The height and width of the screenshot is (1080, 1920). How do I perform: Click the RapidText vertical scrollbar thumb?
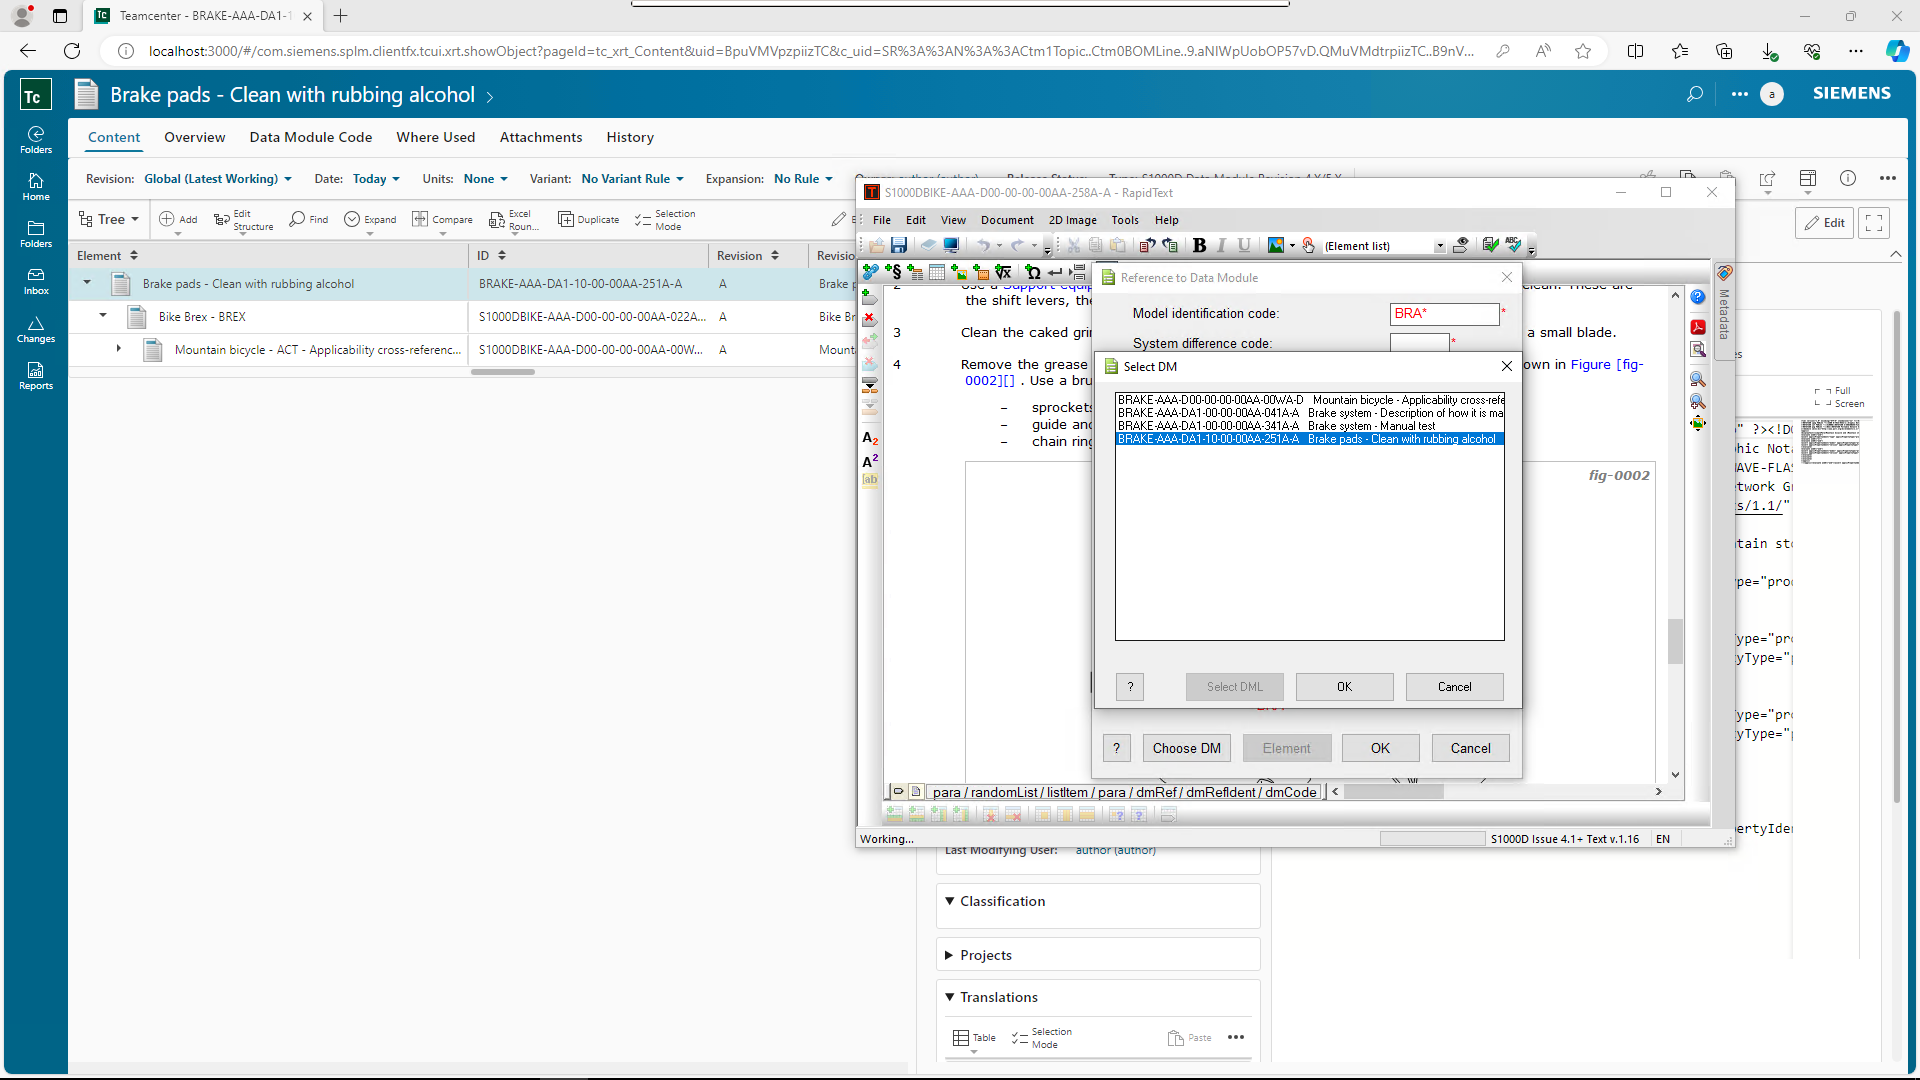(x=1675, y=642)
